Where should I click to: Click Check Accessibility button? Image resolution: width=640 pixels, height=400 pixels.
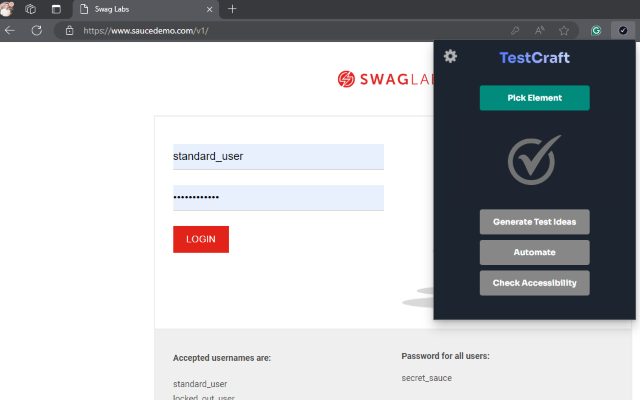pyautogui.click(x=534, y=283)
